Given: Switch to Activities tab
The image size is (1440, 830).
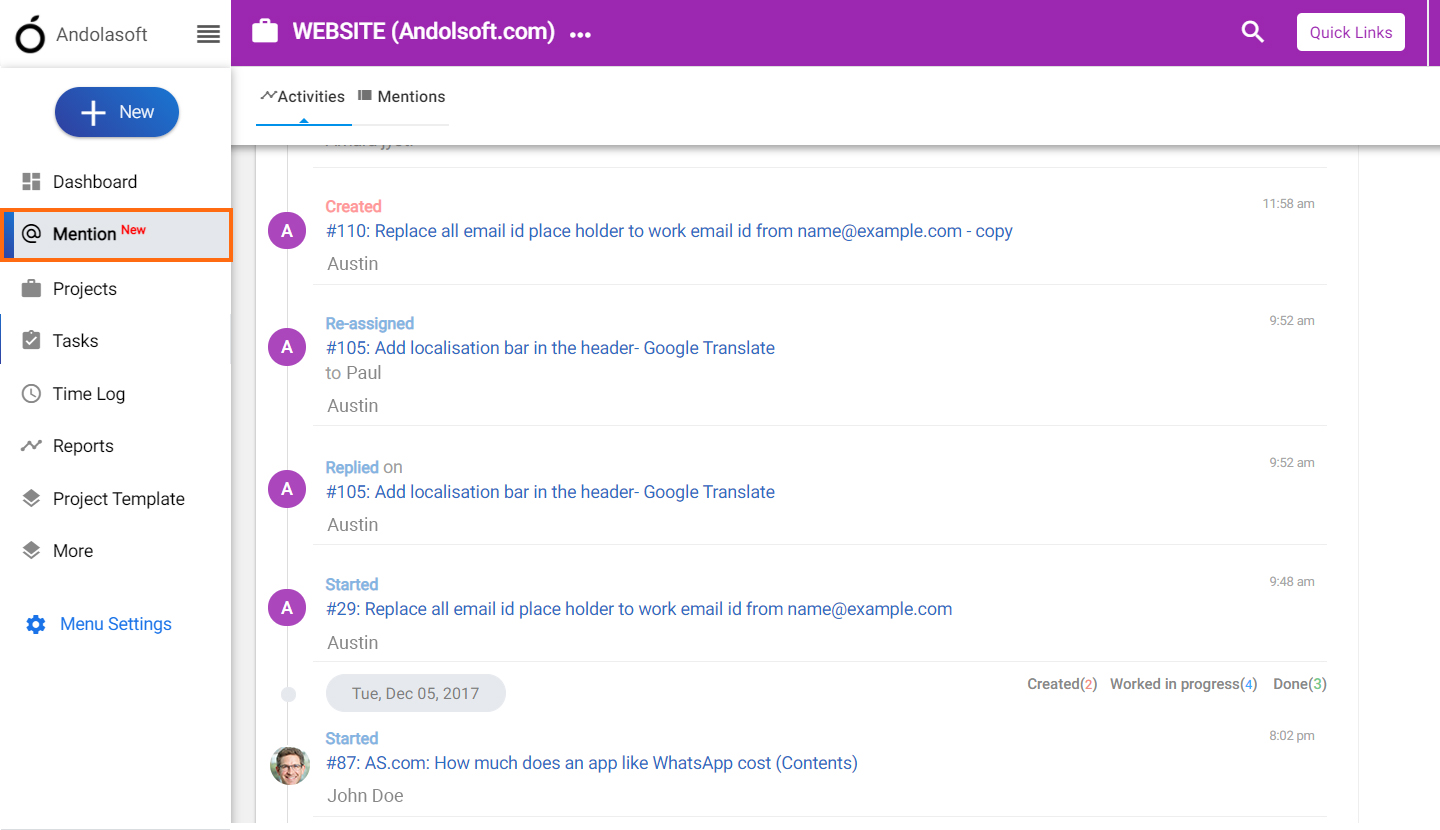Looking at the screenshot, I should pyautogui.click(x=303, y=97).
